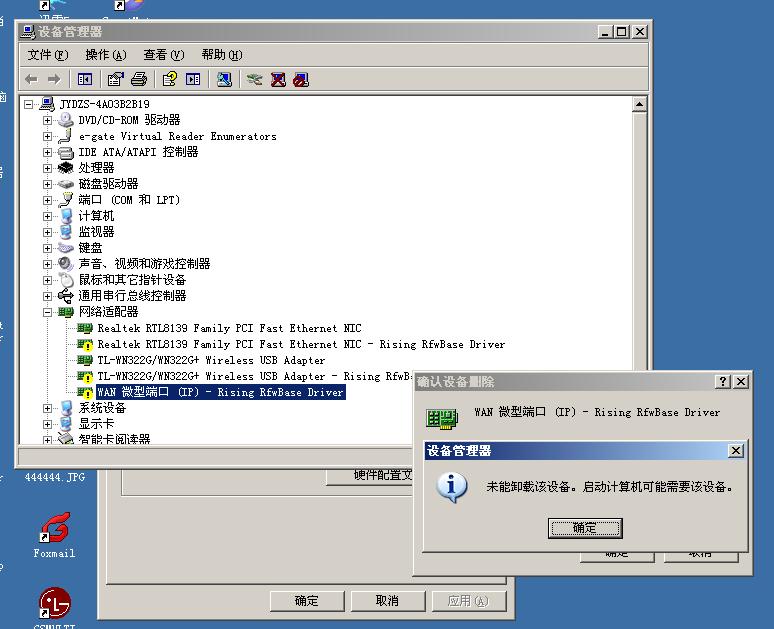Open the LG desktop shortcut icon

54,603
